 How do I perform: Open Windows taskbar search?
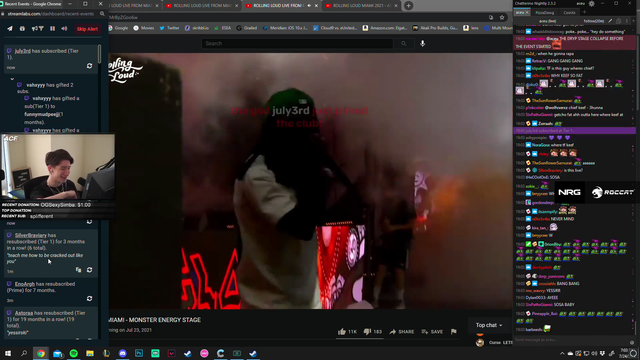pyautogui.click(x=24, y=353)
